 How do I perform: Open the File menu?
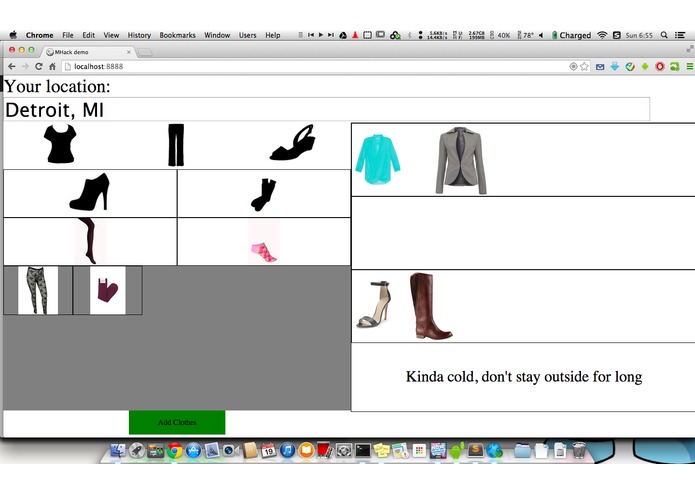[x=68, y=35]
